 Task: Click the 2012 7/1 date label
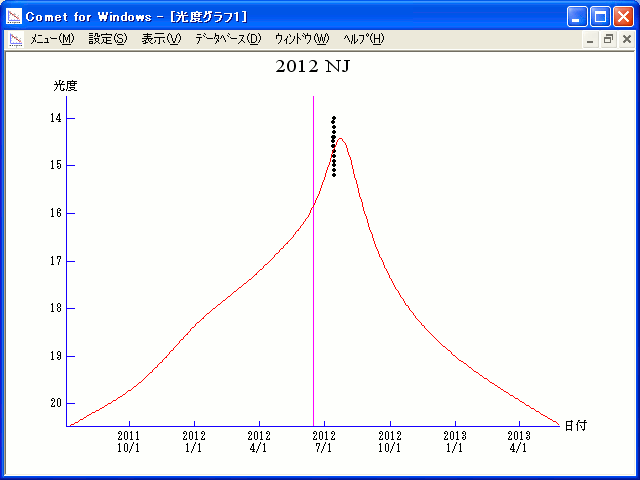click(x=324, y=442)
